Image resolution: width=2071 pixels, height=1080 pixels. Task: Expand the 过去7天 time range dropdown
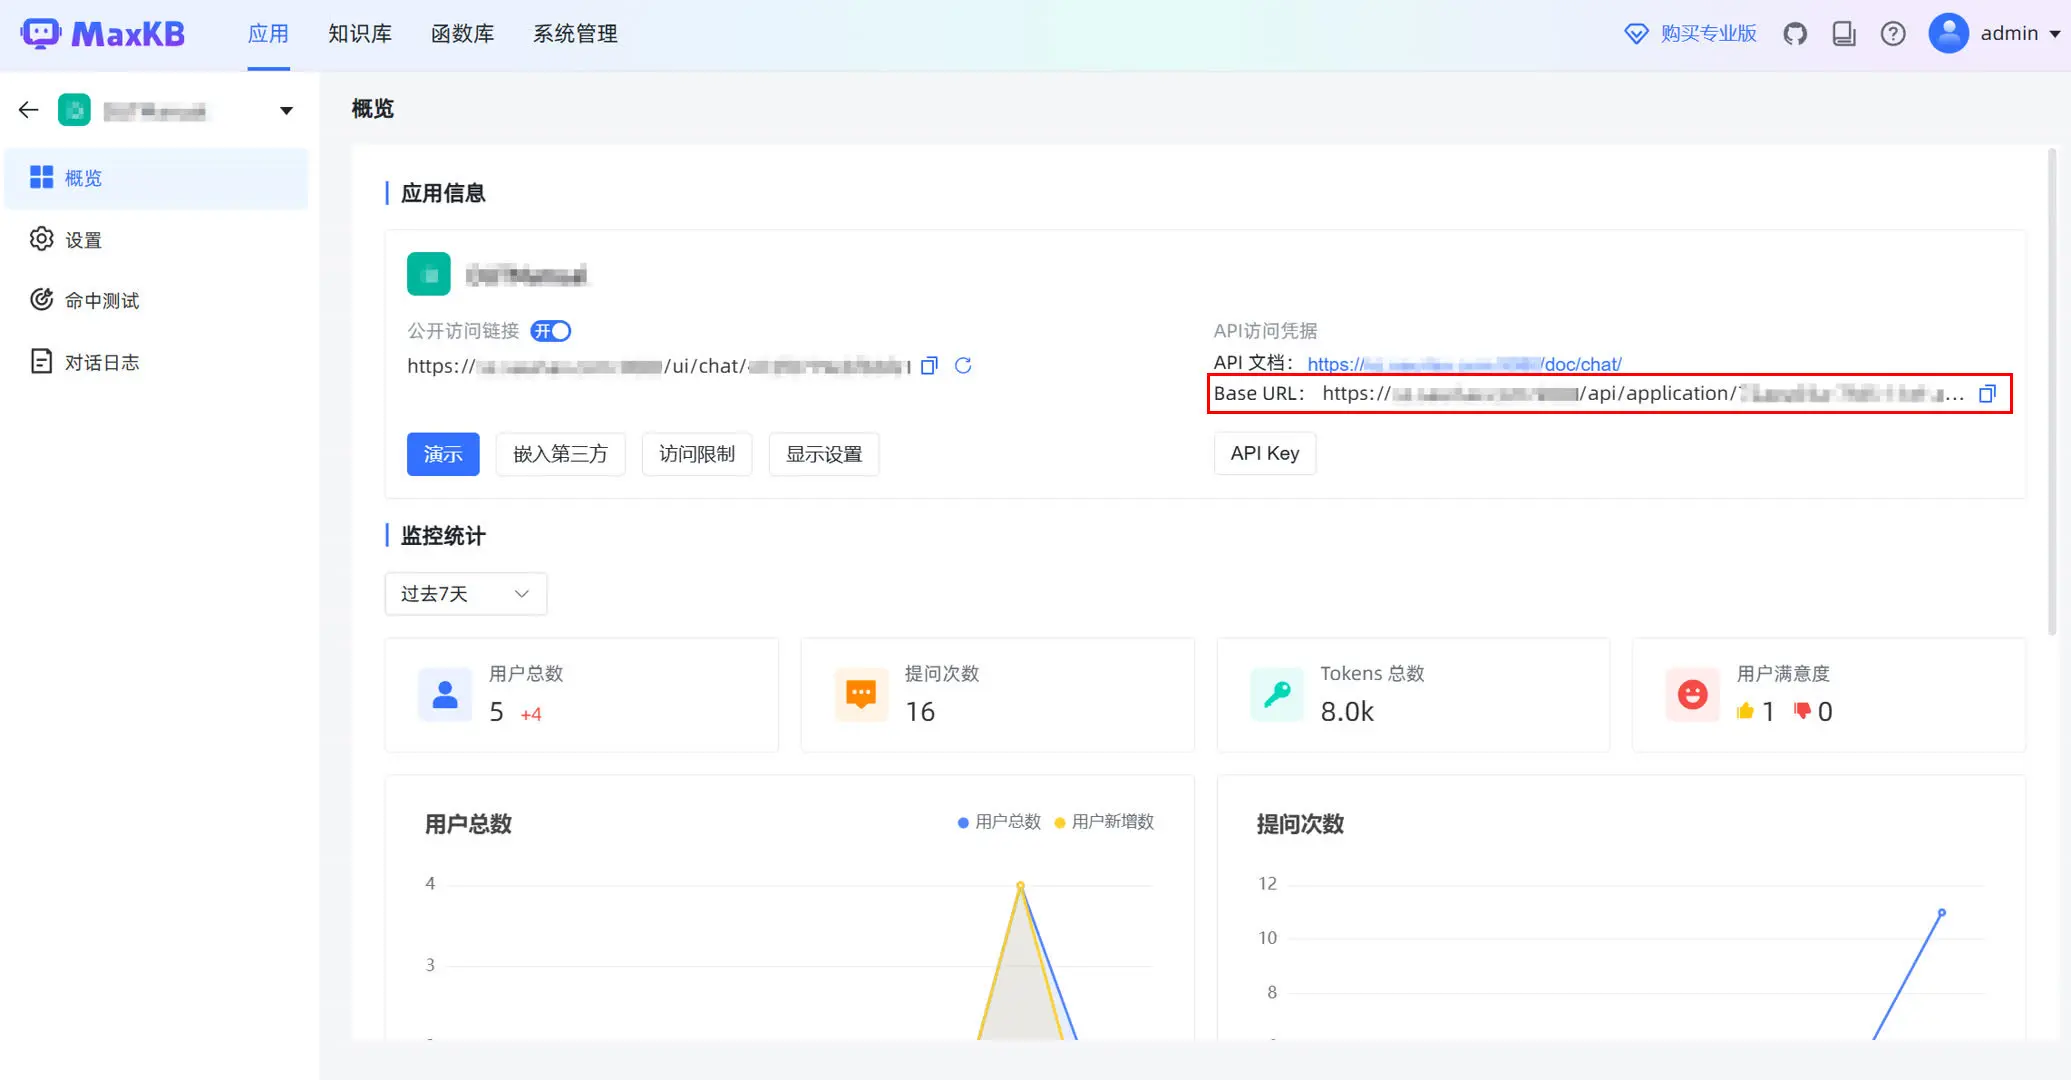[465, 594]
